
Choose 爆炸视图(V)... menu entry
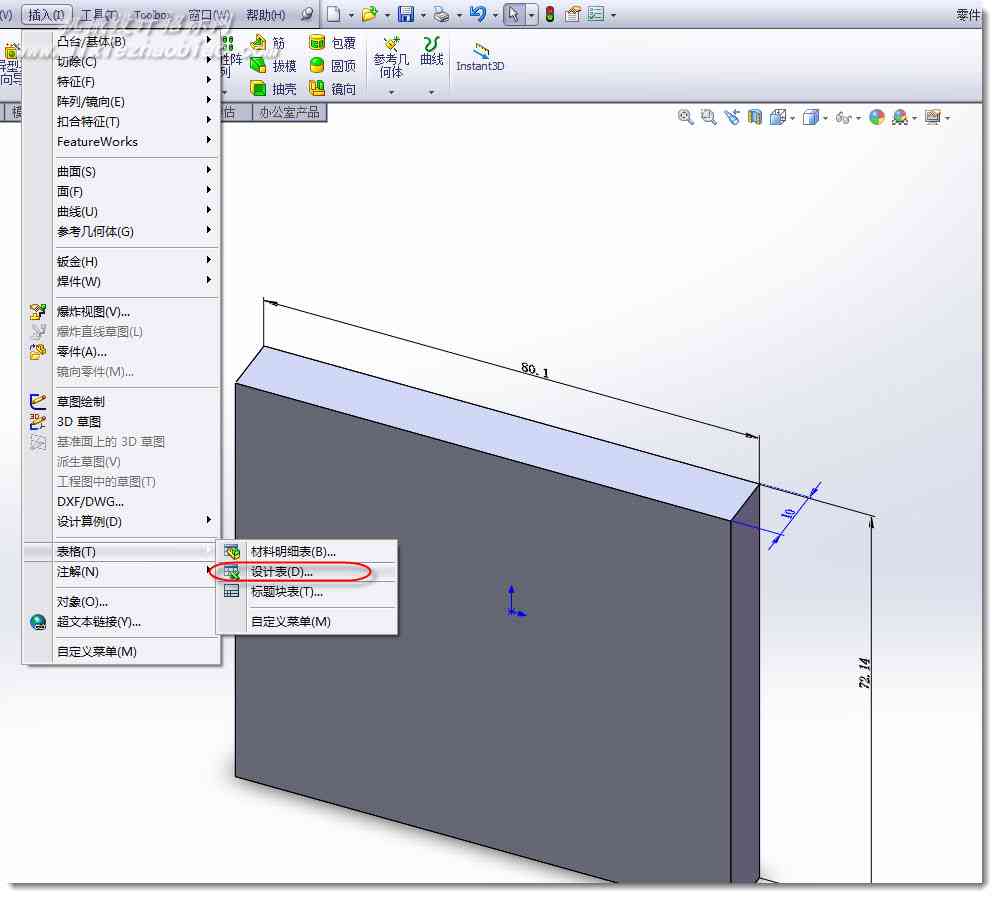tap(121, 312)
